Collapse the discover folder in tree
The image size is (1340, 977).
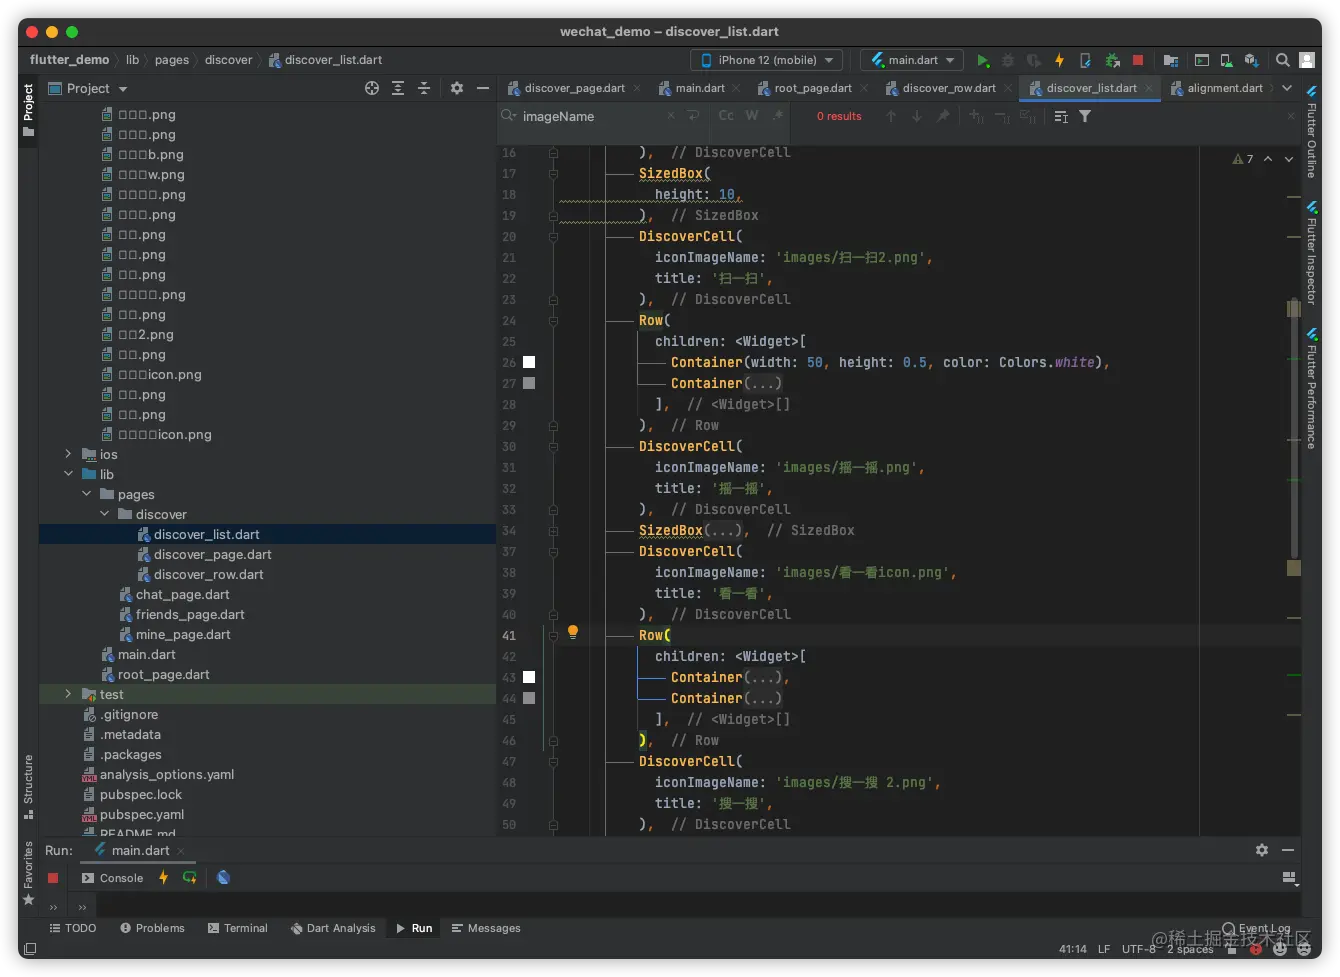[104, 514]
